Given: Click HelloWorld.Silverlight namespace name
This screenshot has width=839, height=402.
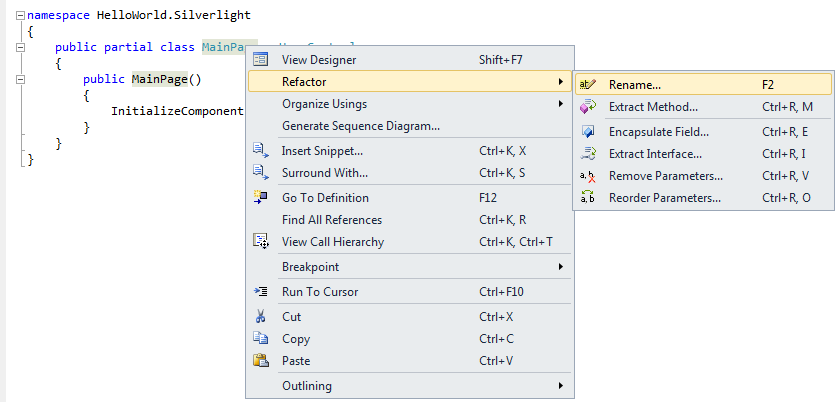Looking at the screenshot, I should 174,15.
